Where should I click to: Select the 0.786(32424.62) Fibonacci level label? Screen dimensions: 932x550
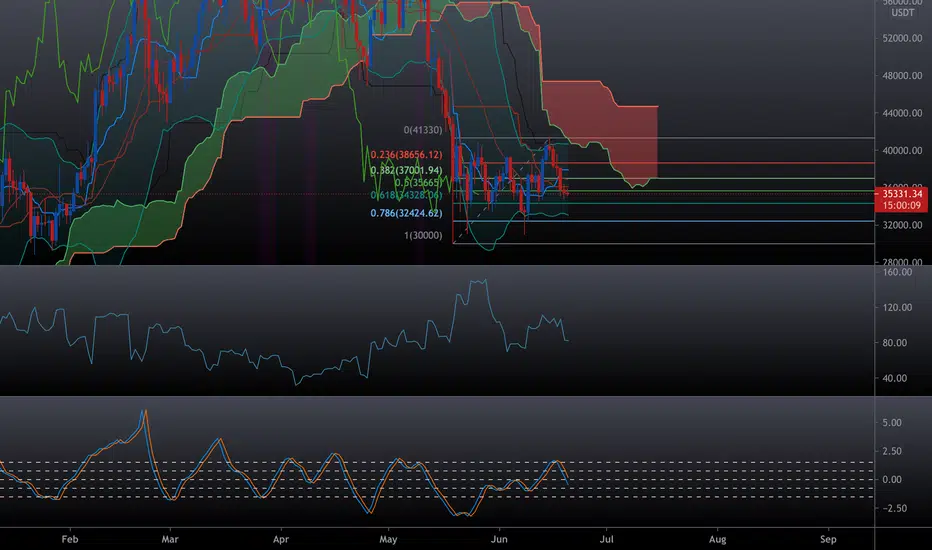407,213
